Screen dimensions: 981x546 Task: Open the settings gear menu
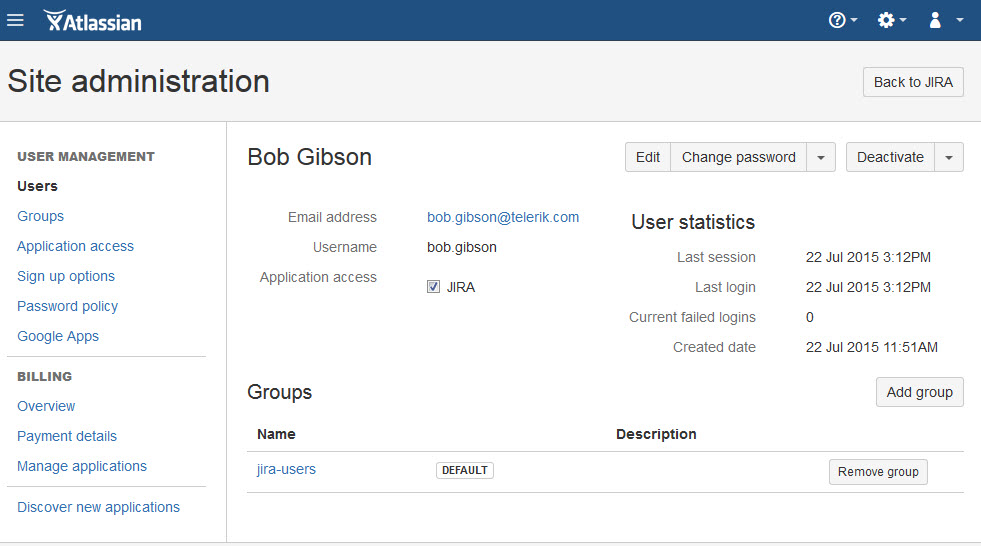[892, 20]
